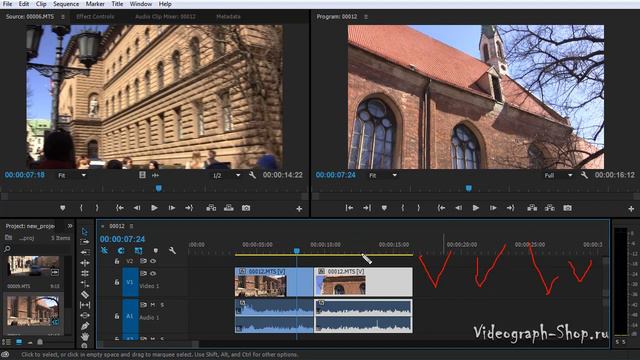640x360 pixels.
Task: Click Extract button in Program monitor
Action: [x=550, y=208]
